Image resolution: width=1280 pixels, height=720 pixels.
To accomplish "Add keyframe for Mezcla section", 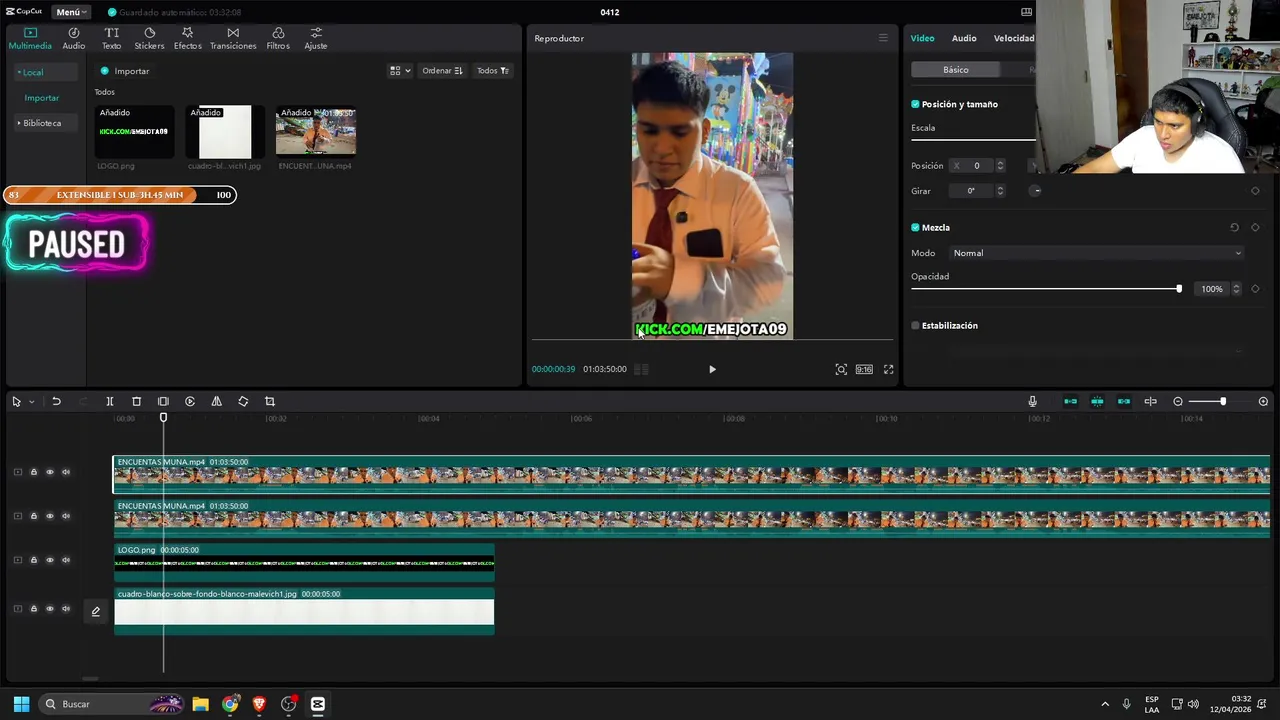I will tap(1255, 228).
